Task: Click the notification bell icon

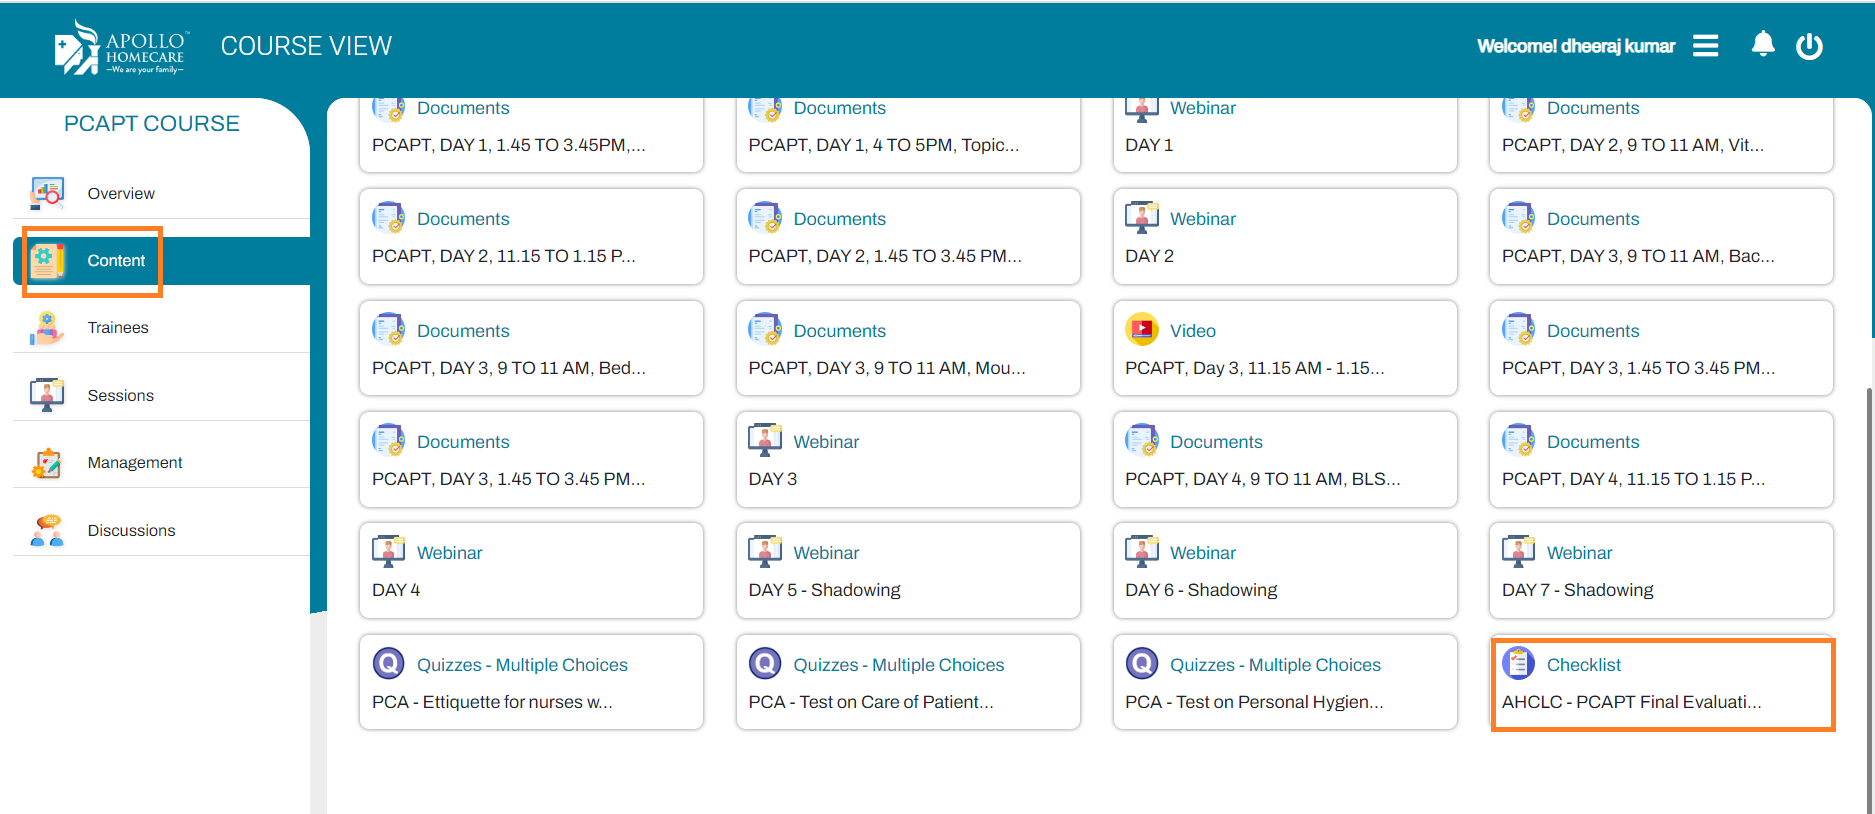Action: [x=1762, y=45]
